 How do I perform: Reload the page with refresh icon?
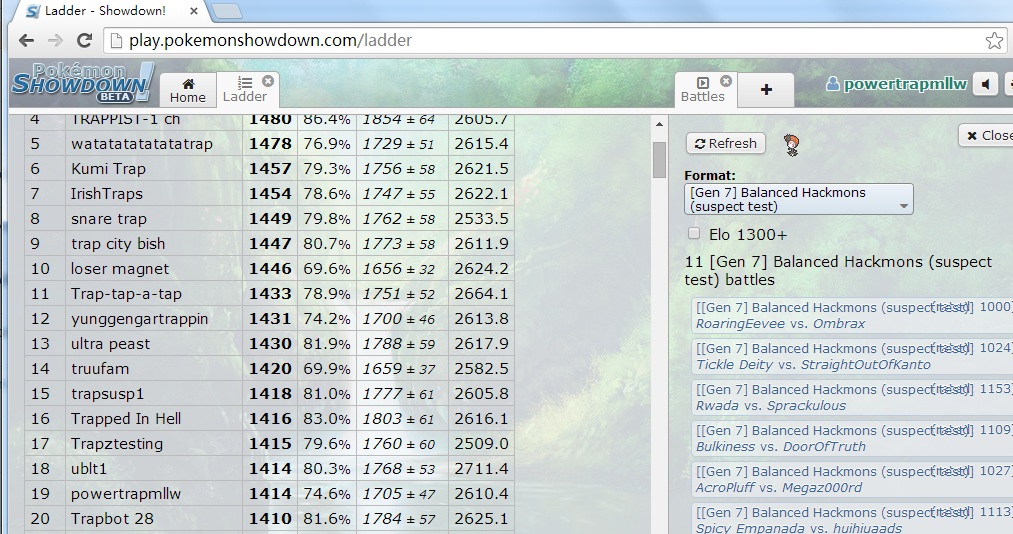click(x=84, y=41)
